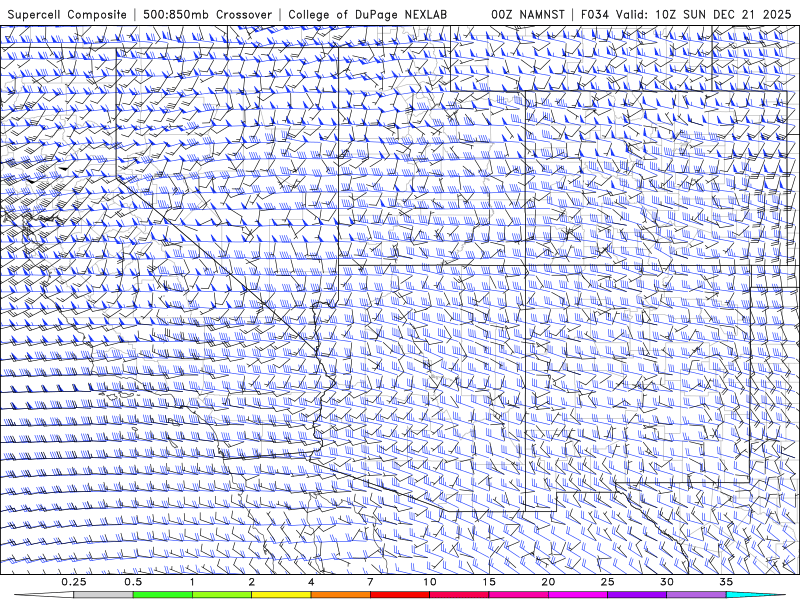Click the 2 label on the color scale
This screenshot has height=600, width=800.
(252, 582)
